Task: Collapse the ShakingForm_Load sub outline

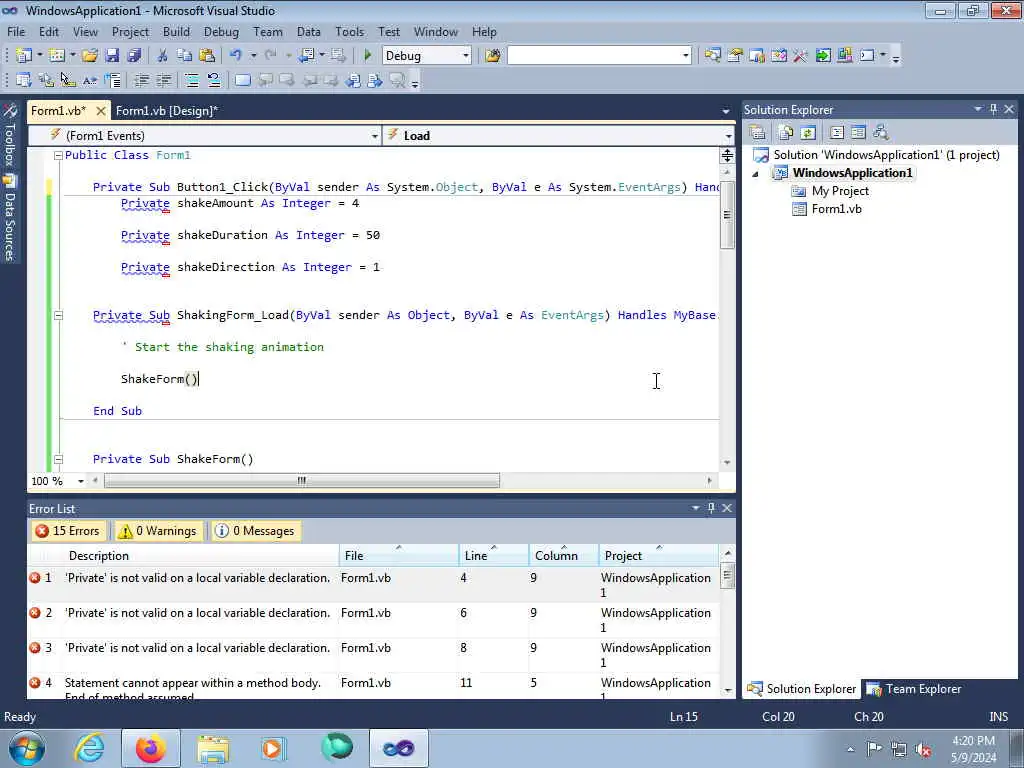Action: pos(58,315)
